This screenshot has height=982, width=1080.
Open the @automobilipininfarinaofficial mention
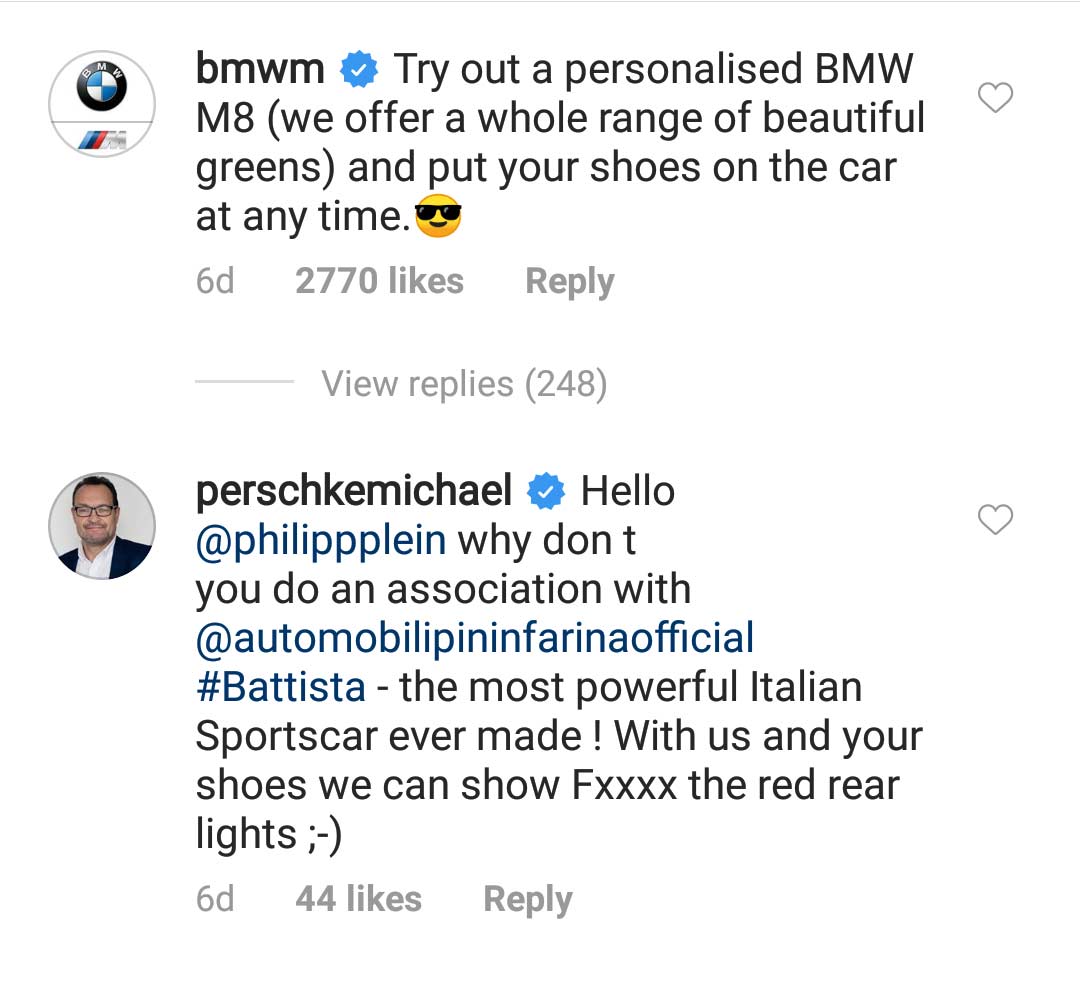(x=475, y=638)
